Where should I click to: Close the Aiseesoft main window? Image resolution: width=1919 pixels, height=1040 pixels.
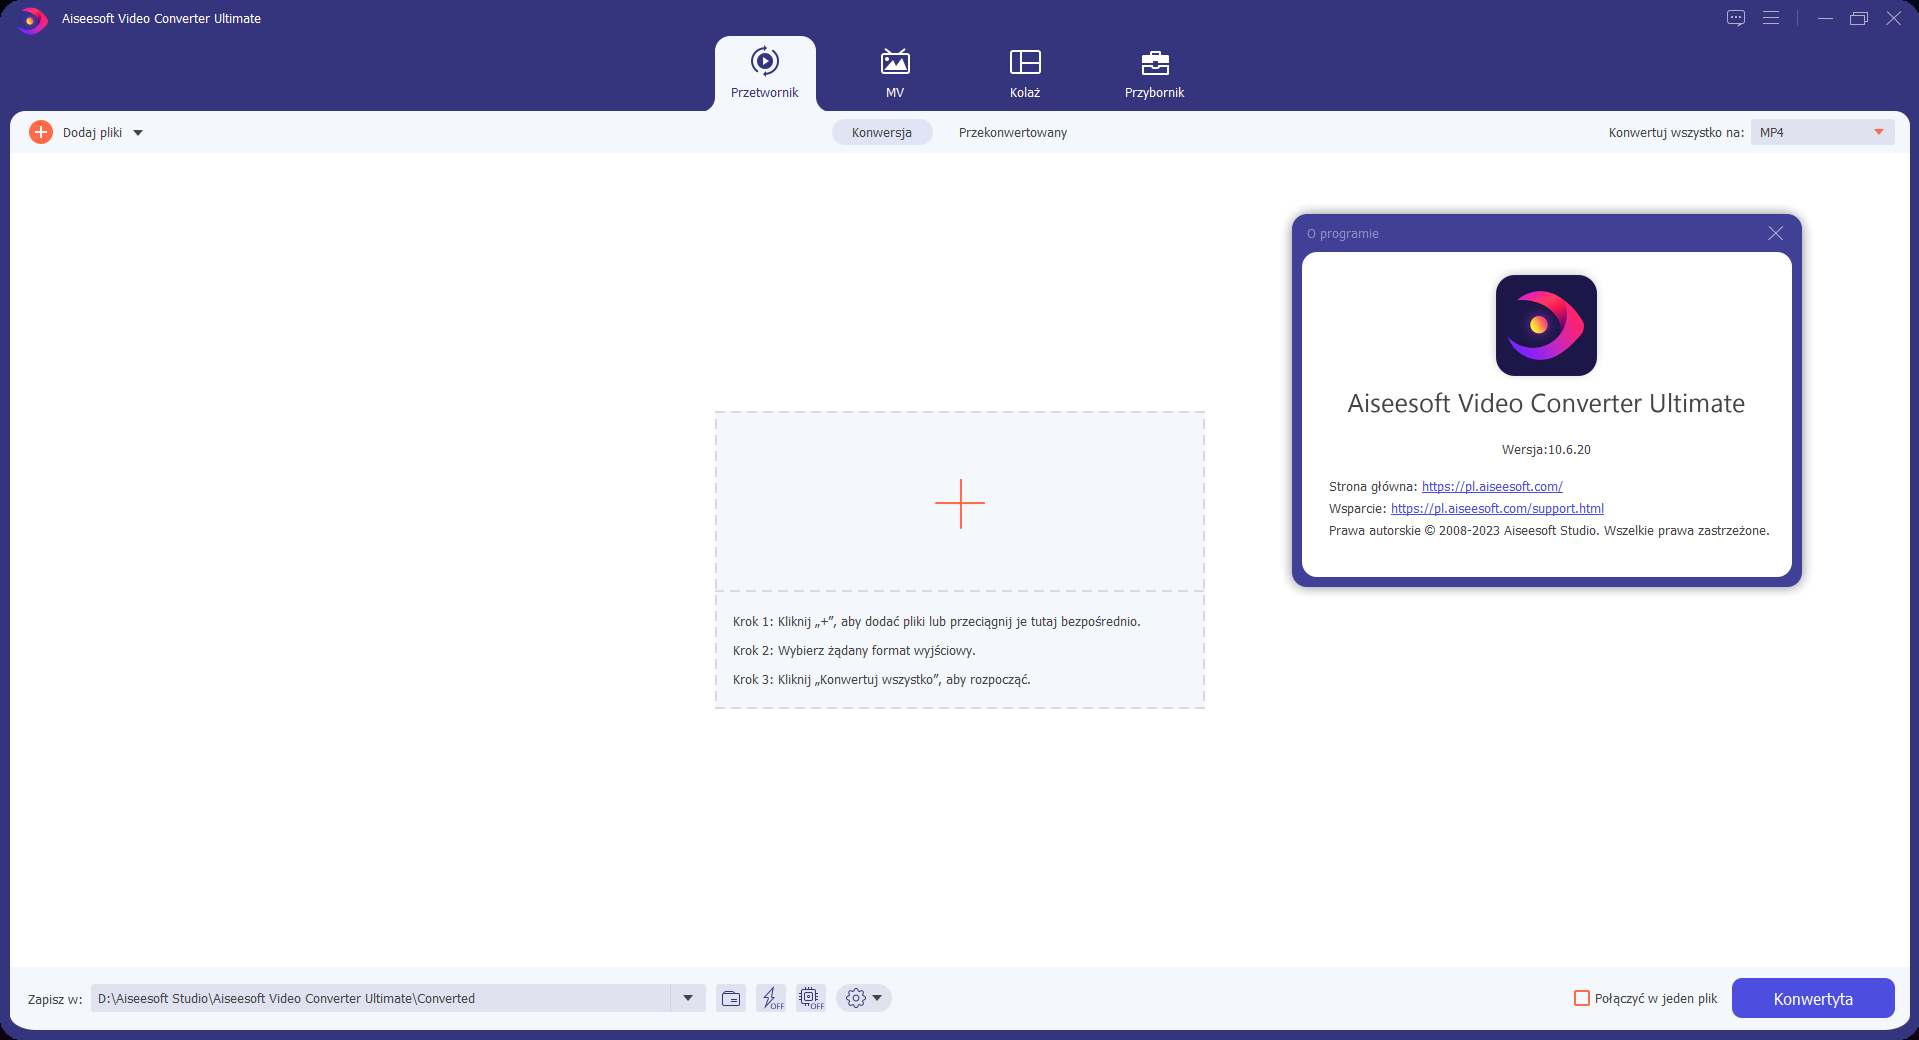pyautogui.click(x=1893, y=18)
